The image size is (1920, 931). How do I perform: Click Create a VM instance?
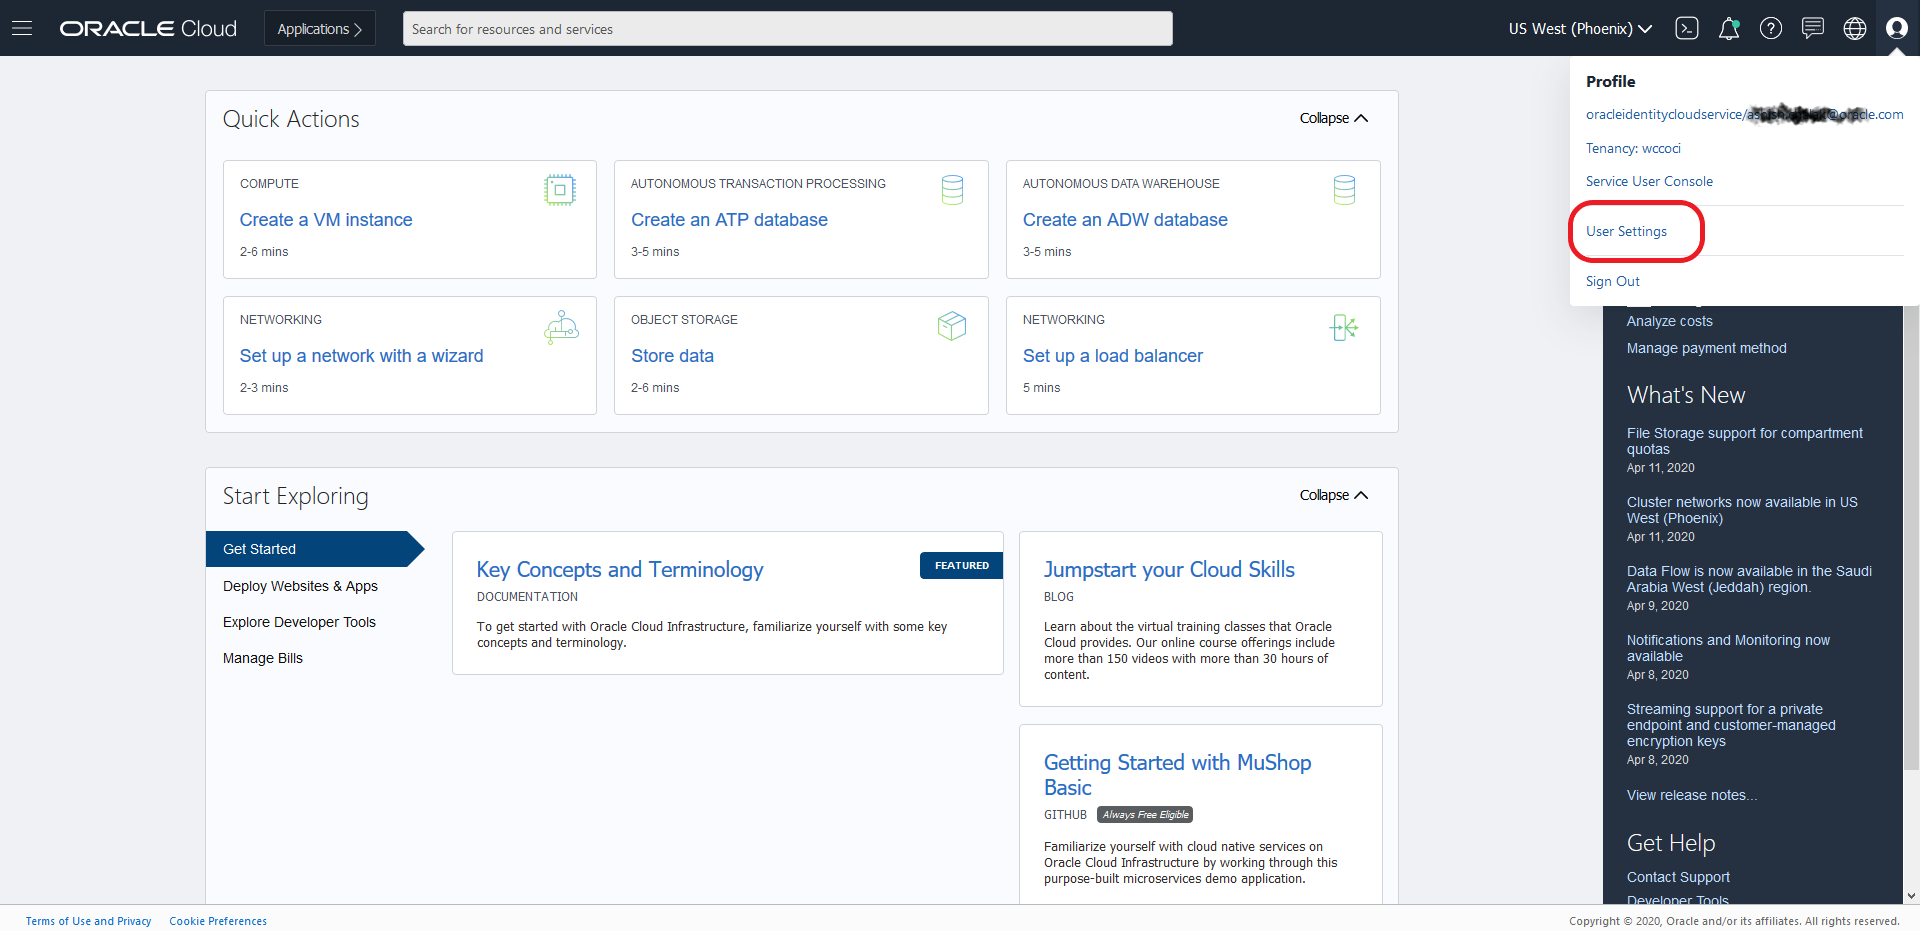pyautogui.click(x=326, y=220)
